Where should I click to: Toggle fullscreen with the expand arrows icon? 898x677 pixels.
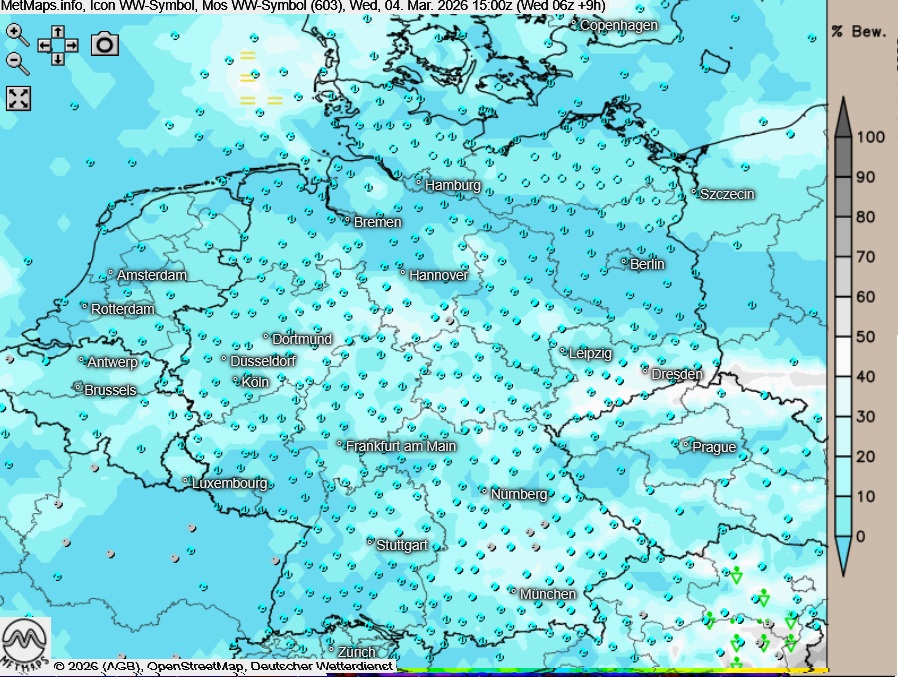(x=19, y=98)
